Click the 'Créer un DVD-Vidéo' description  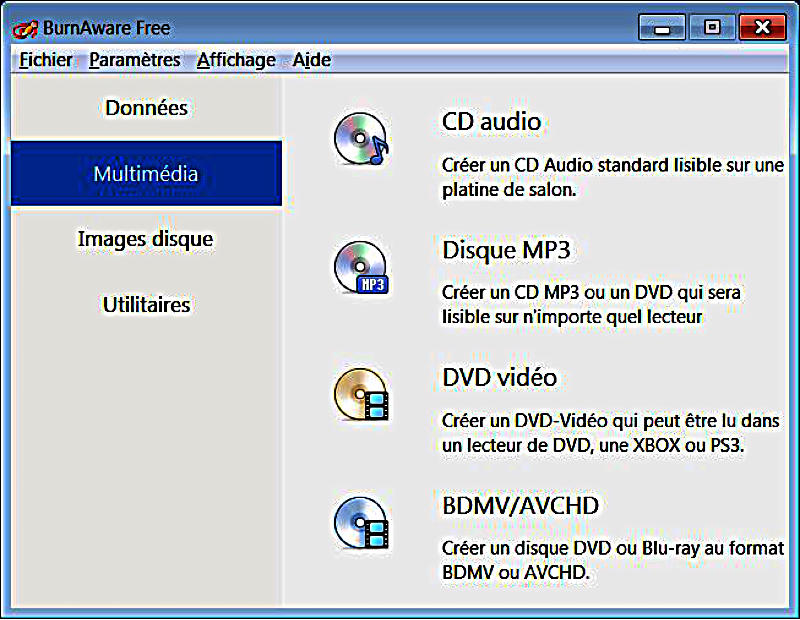611,433
